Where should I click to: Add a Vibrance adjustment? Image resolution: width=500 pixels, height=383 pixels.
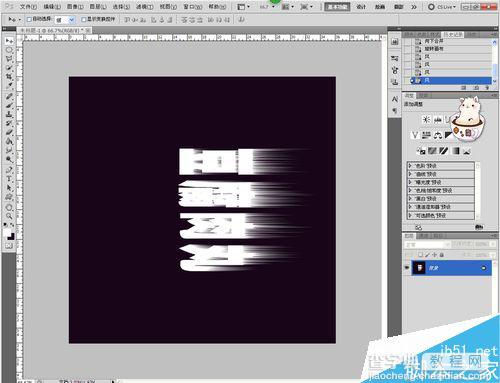point(415,135)
